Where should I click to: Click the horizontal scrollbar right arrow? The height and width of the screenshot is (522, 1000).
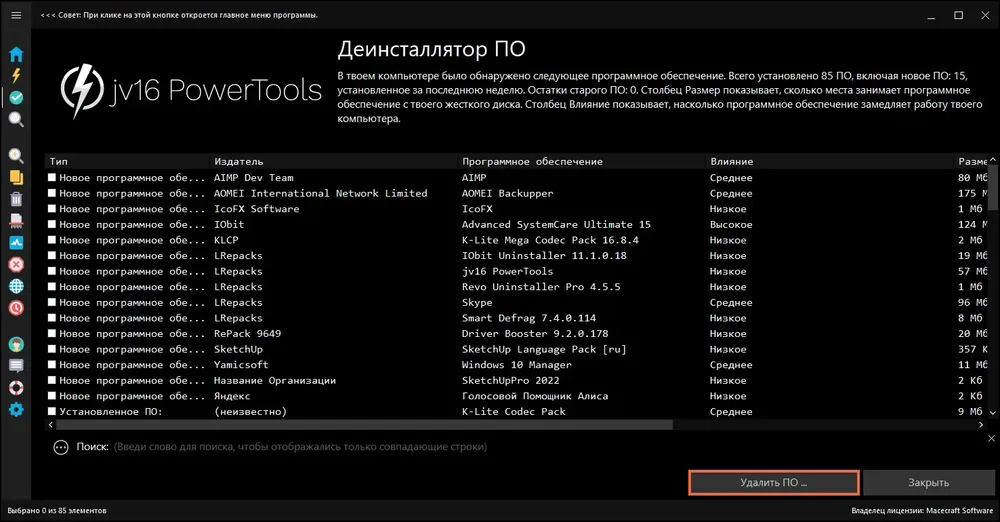981,425
